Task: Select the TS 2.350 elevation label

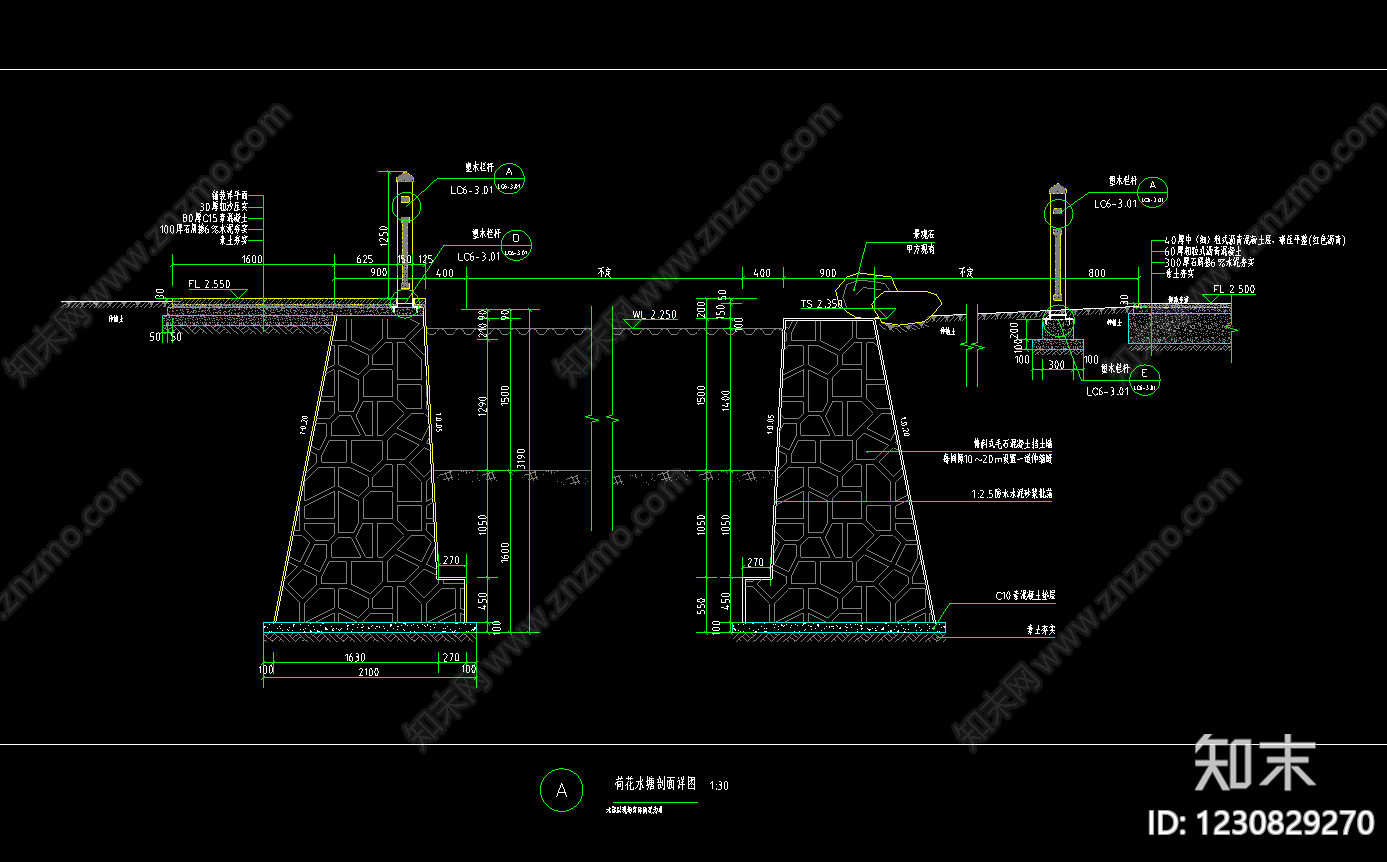Action: 822,303
